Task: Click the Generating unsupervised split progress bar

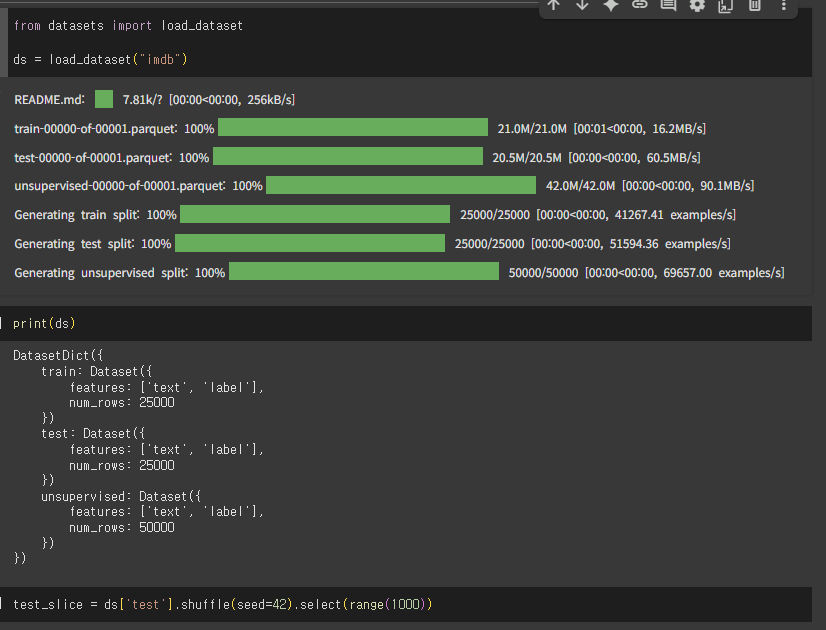Action: (x=364, y=272)
